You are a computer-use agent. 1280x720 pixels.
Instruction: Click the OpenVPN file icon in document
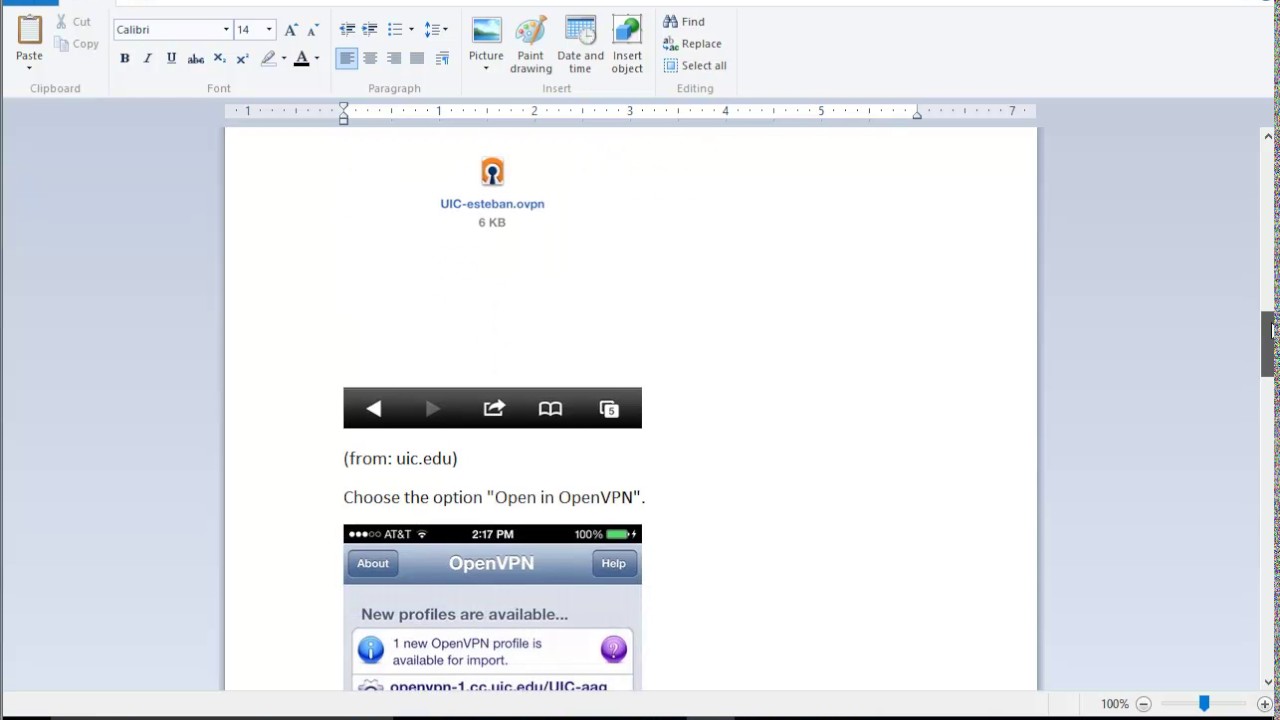[492, 171]
